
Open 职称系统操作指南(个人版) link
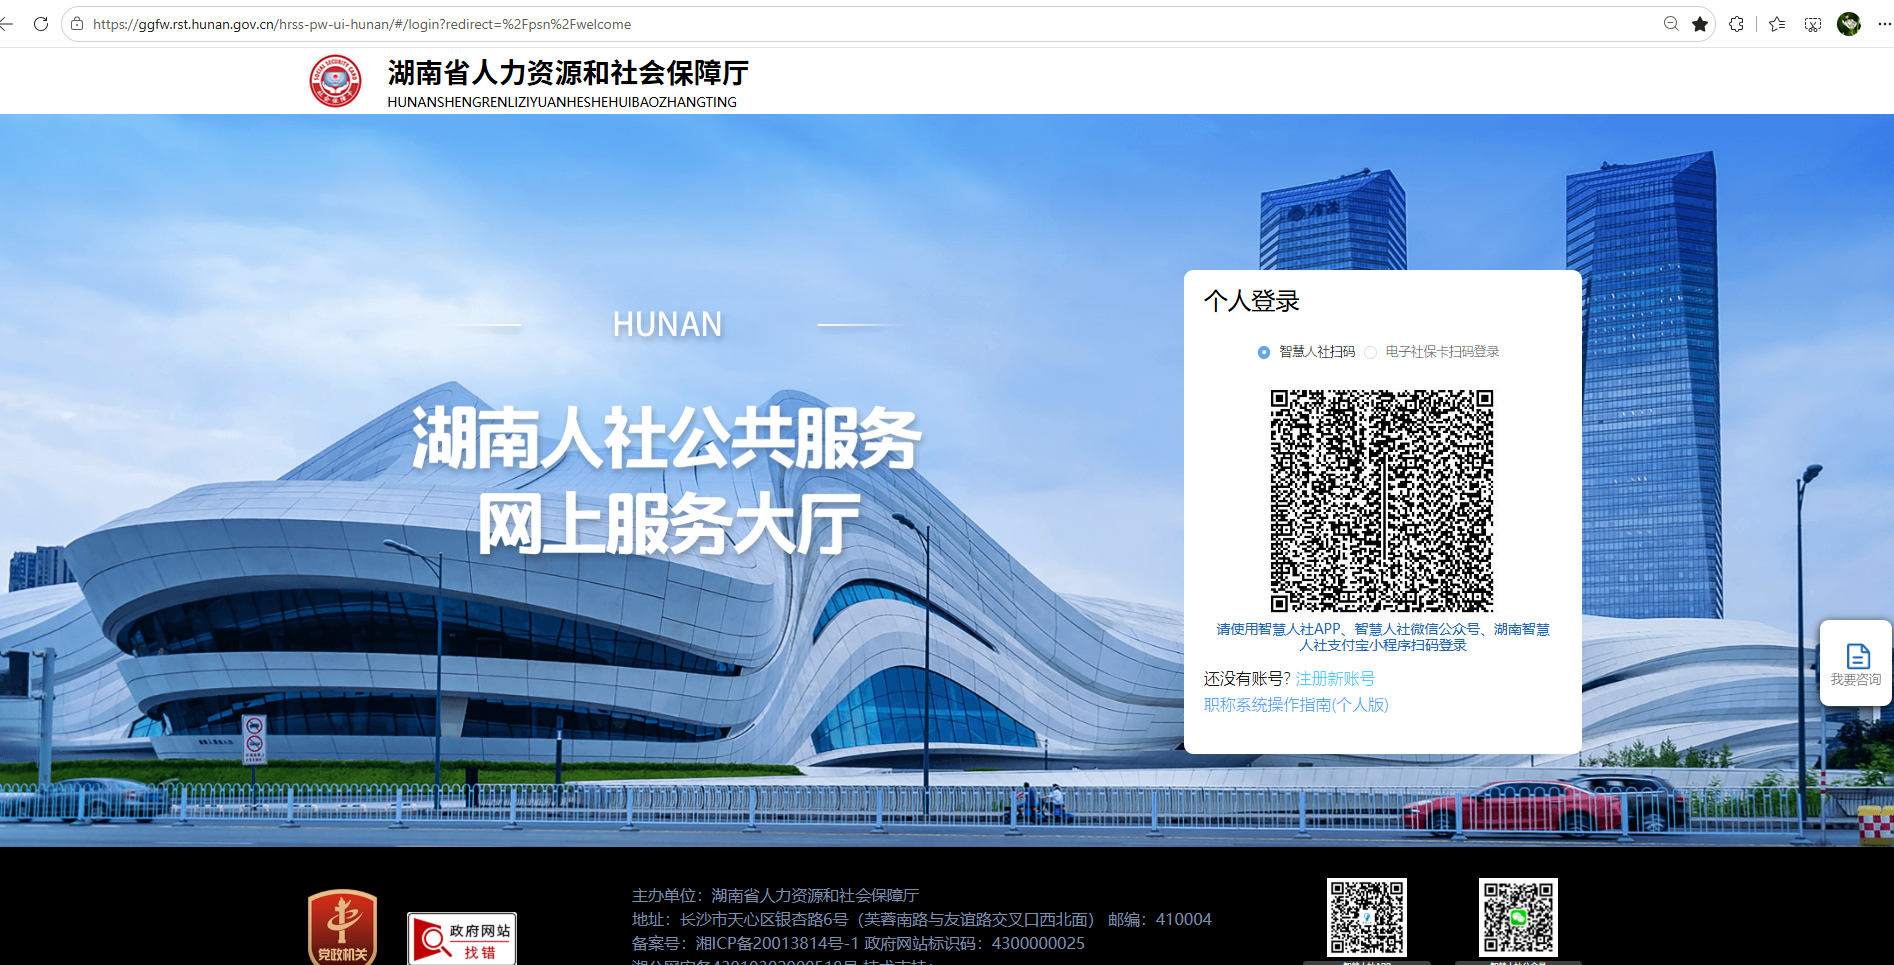coord(1296,705)
